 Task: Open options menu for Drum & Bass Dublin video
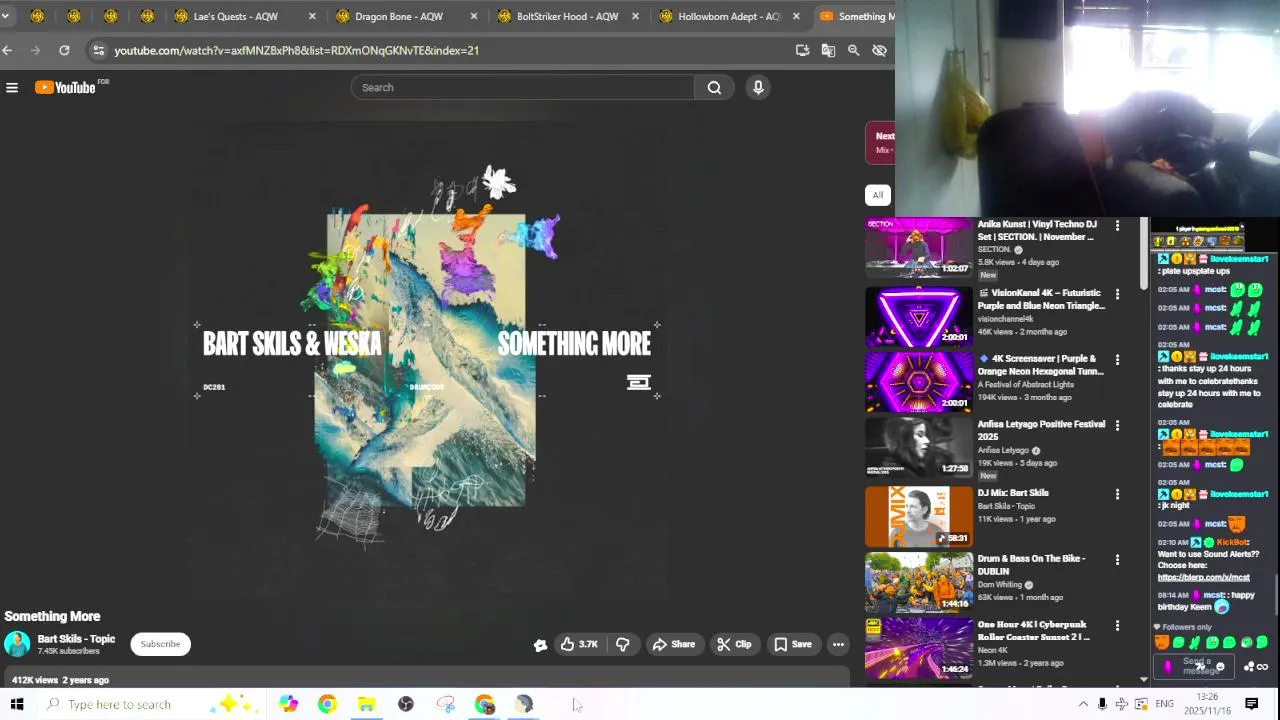(x=1117, y=560)
